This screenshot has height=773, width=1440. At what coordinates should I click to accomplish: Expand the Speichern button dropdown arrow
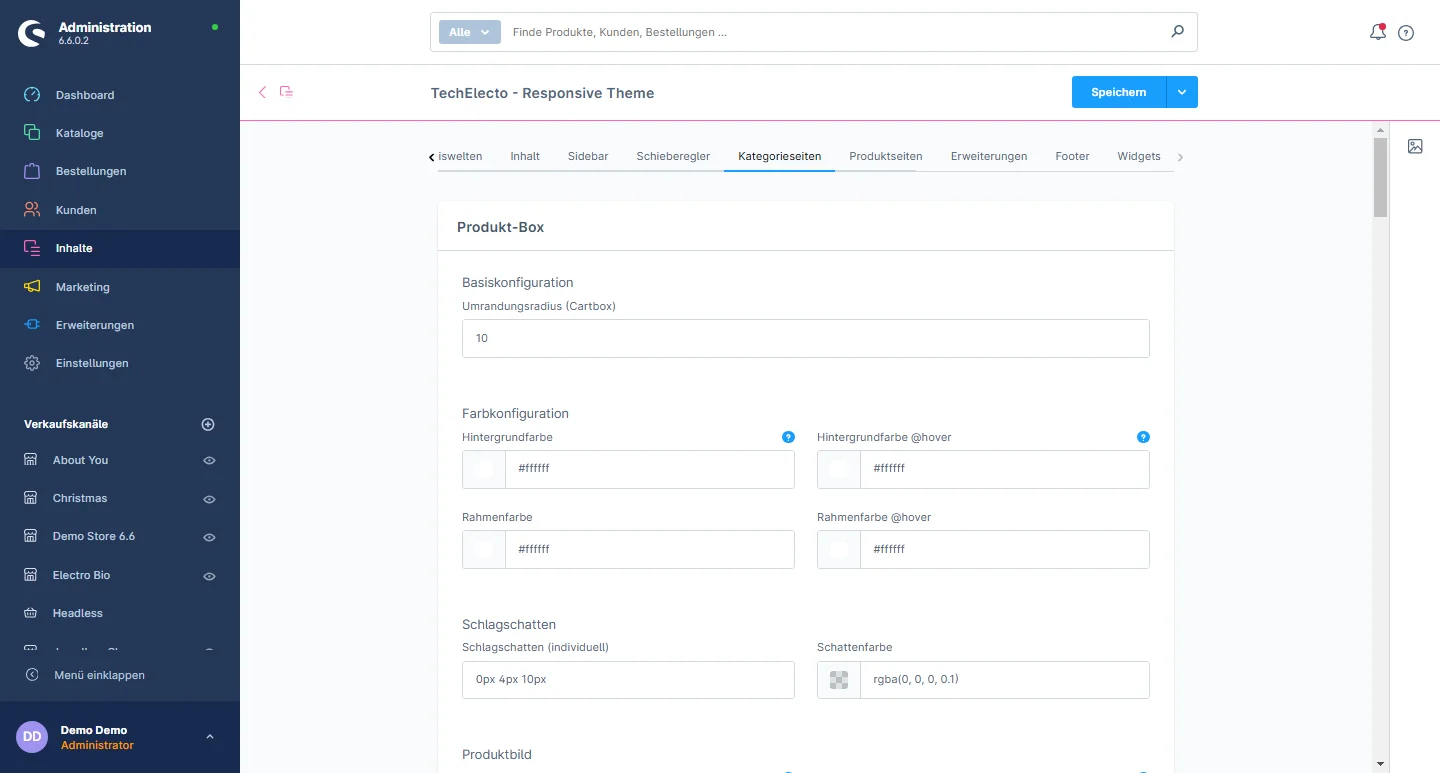(x=1182, y=92)
